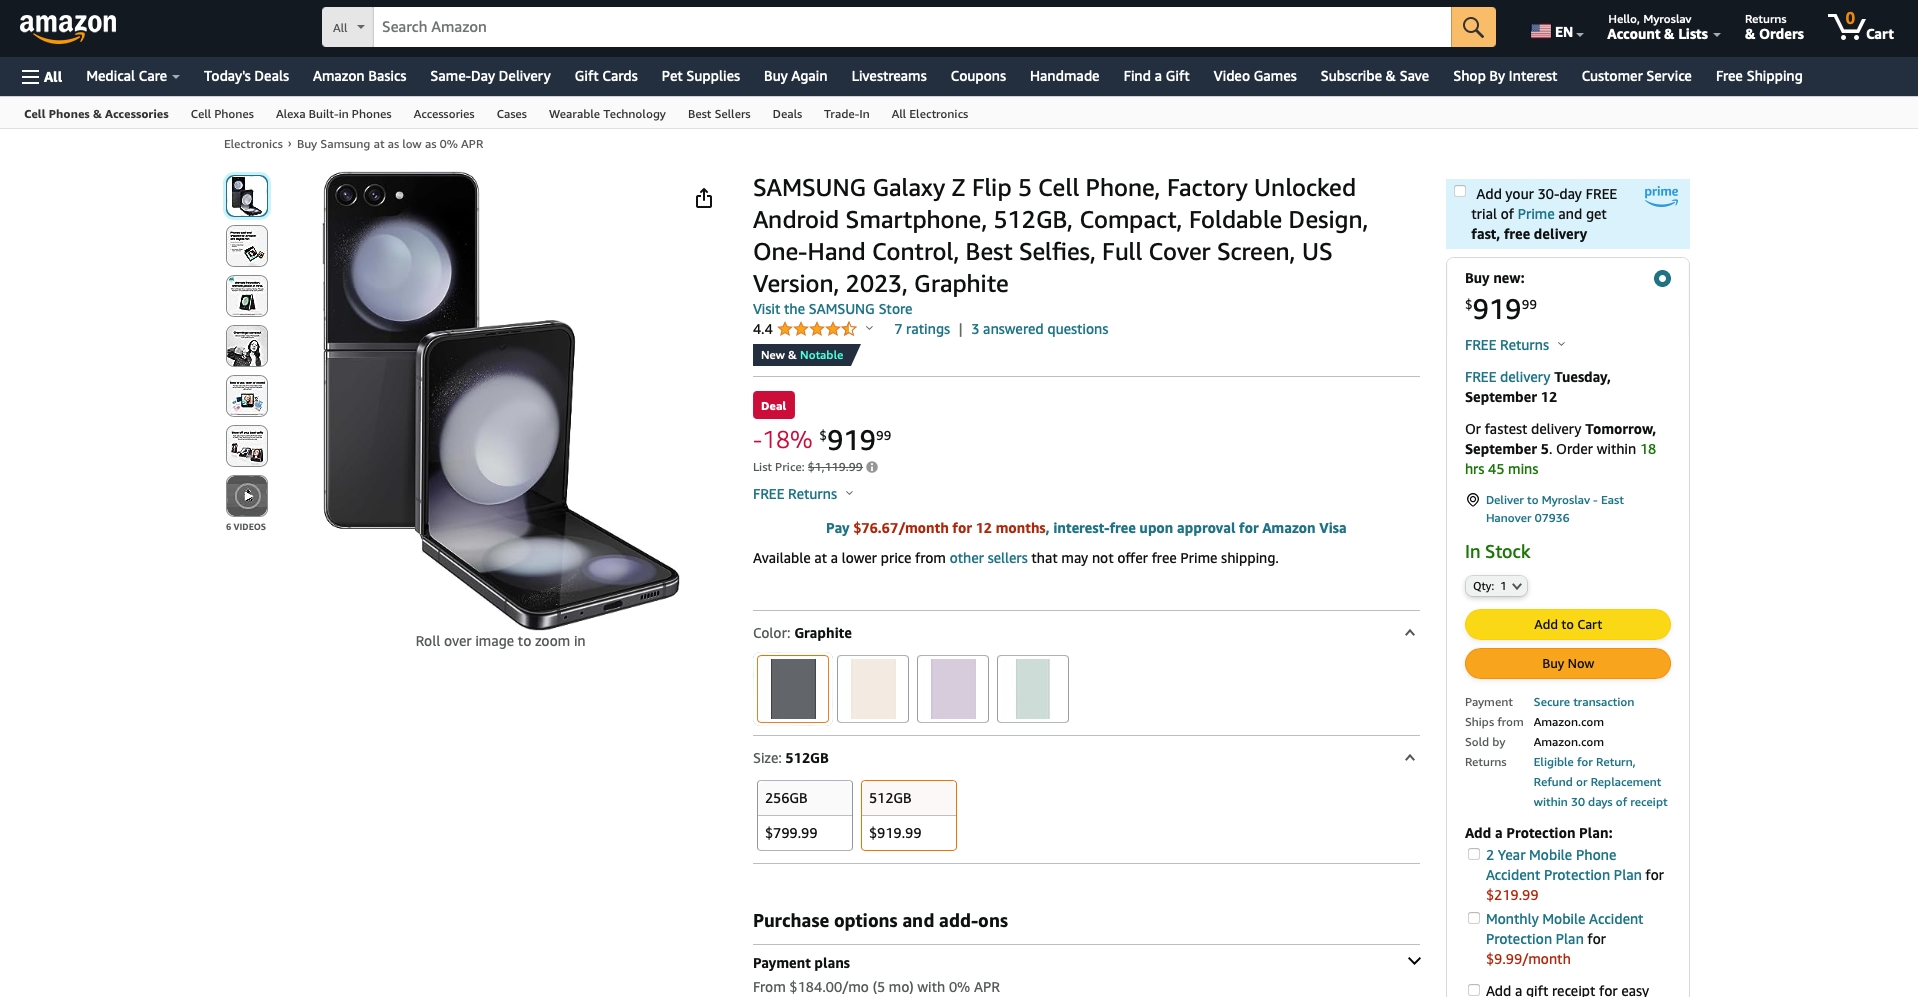The height and width of the screenshot is (997, 1918).
Task: Go to Best Sellers subcategory tab
Action: (718, 114)
